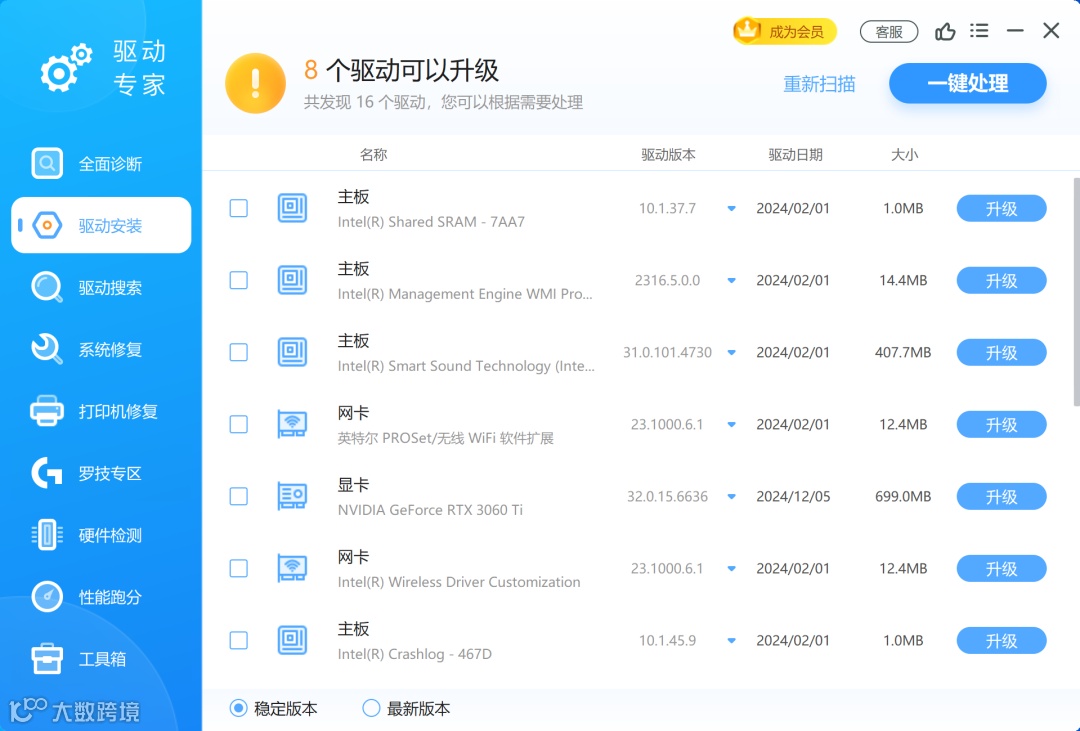Go to 系统修复 section
Viewport: 1080px width, 731px height.
point(101,349)
